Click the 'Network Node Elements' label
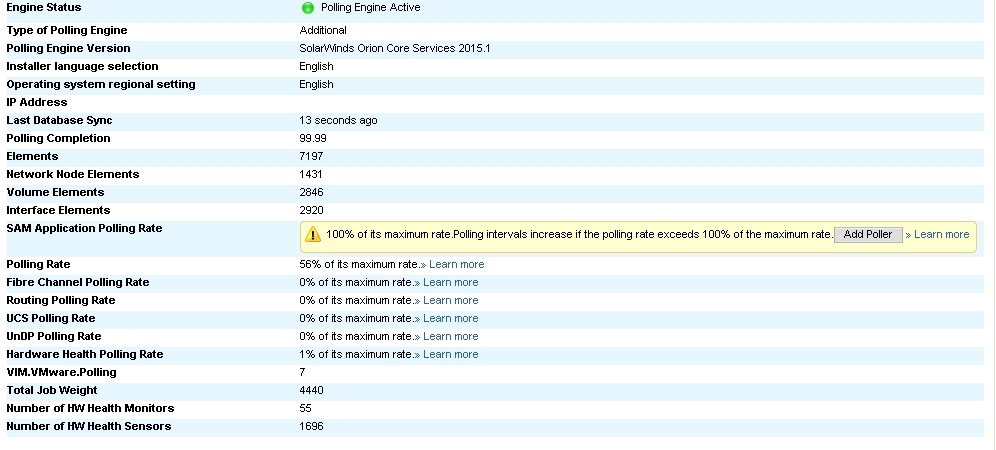 click(73, 175)
